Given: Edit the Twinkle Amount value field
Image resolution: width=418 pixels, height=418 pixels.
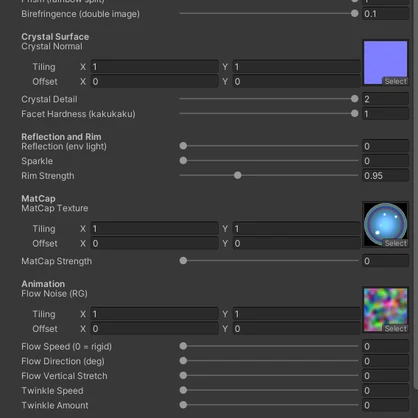Looking at the screenshot, I should (385, 405).
